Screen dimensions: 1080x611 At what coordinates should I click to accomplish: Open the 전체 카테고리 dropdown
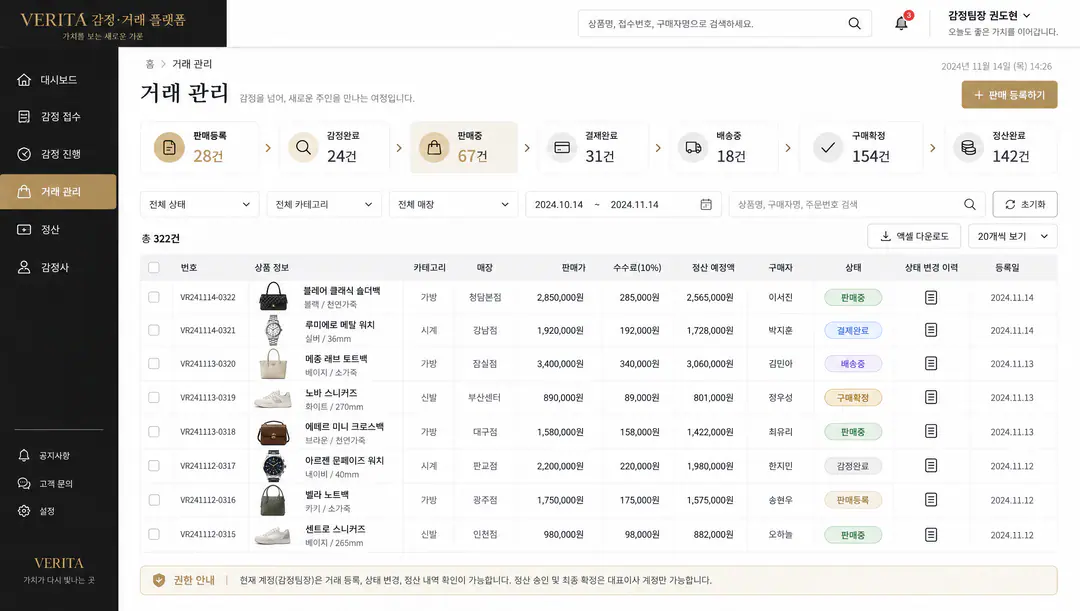point(324,205)
